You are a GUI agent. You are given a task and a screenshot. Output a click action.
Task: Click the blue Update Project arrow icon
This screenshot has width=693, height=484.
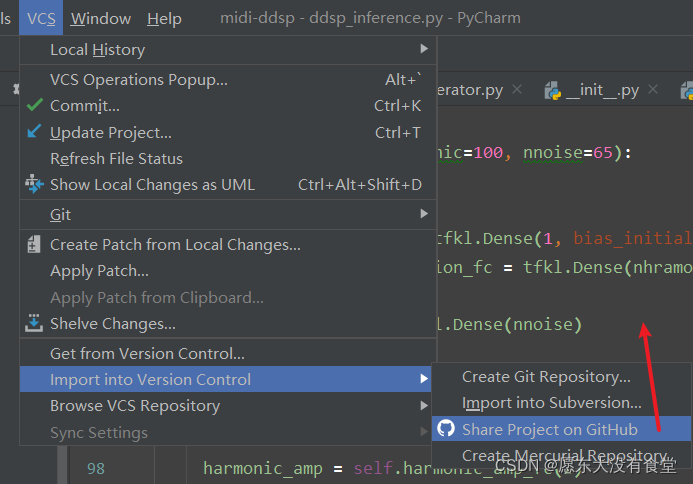(34, 131)
